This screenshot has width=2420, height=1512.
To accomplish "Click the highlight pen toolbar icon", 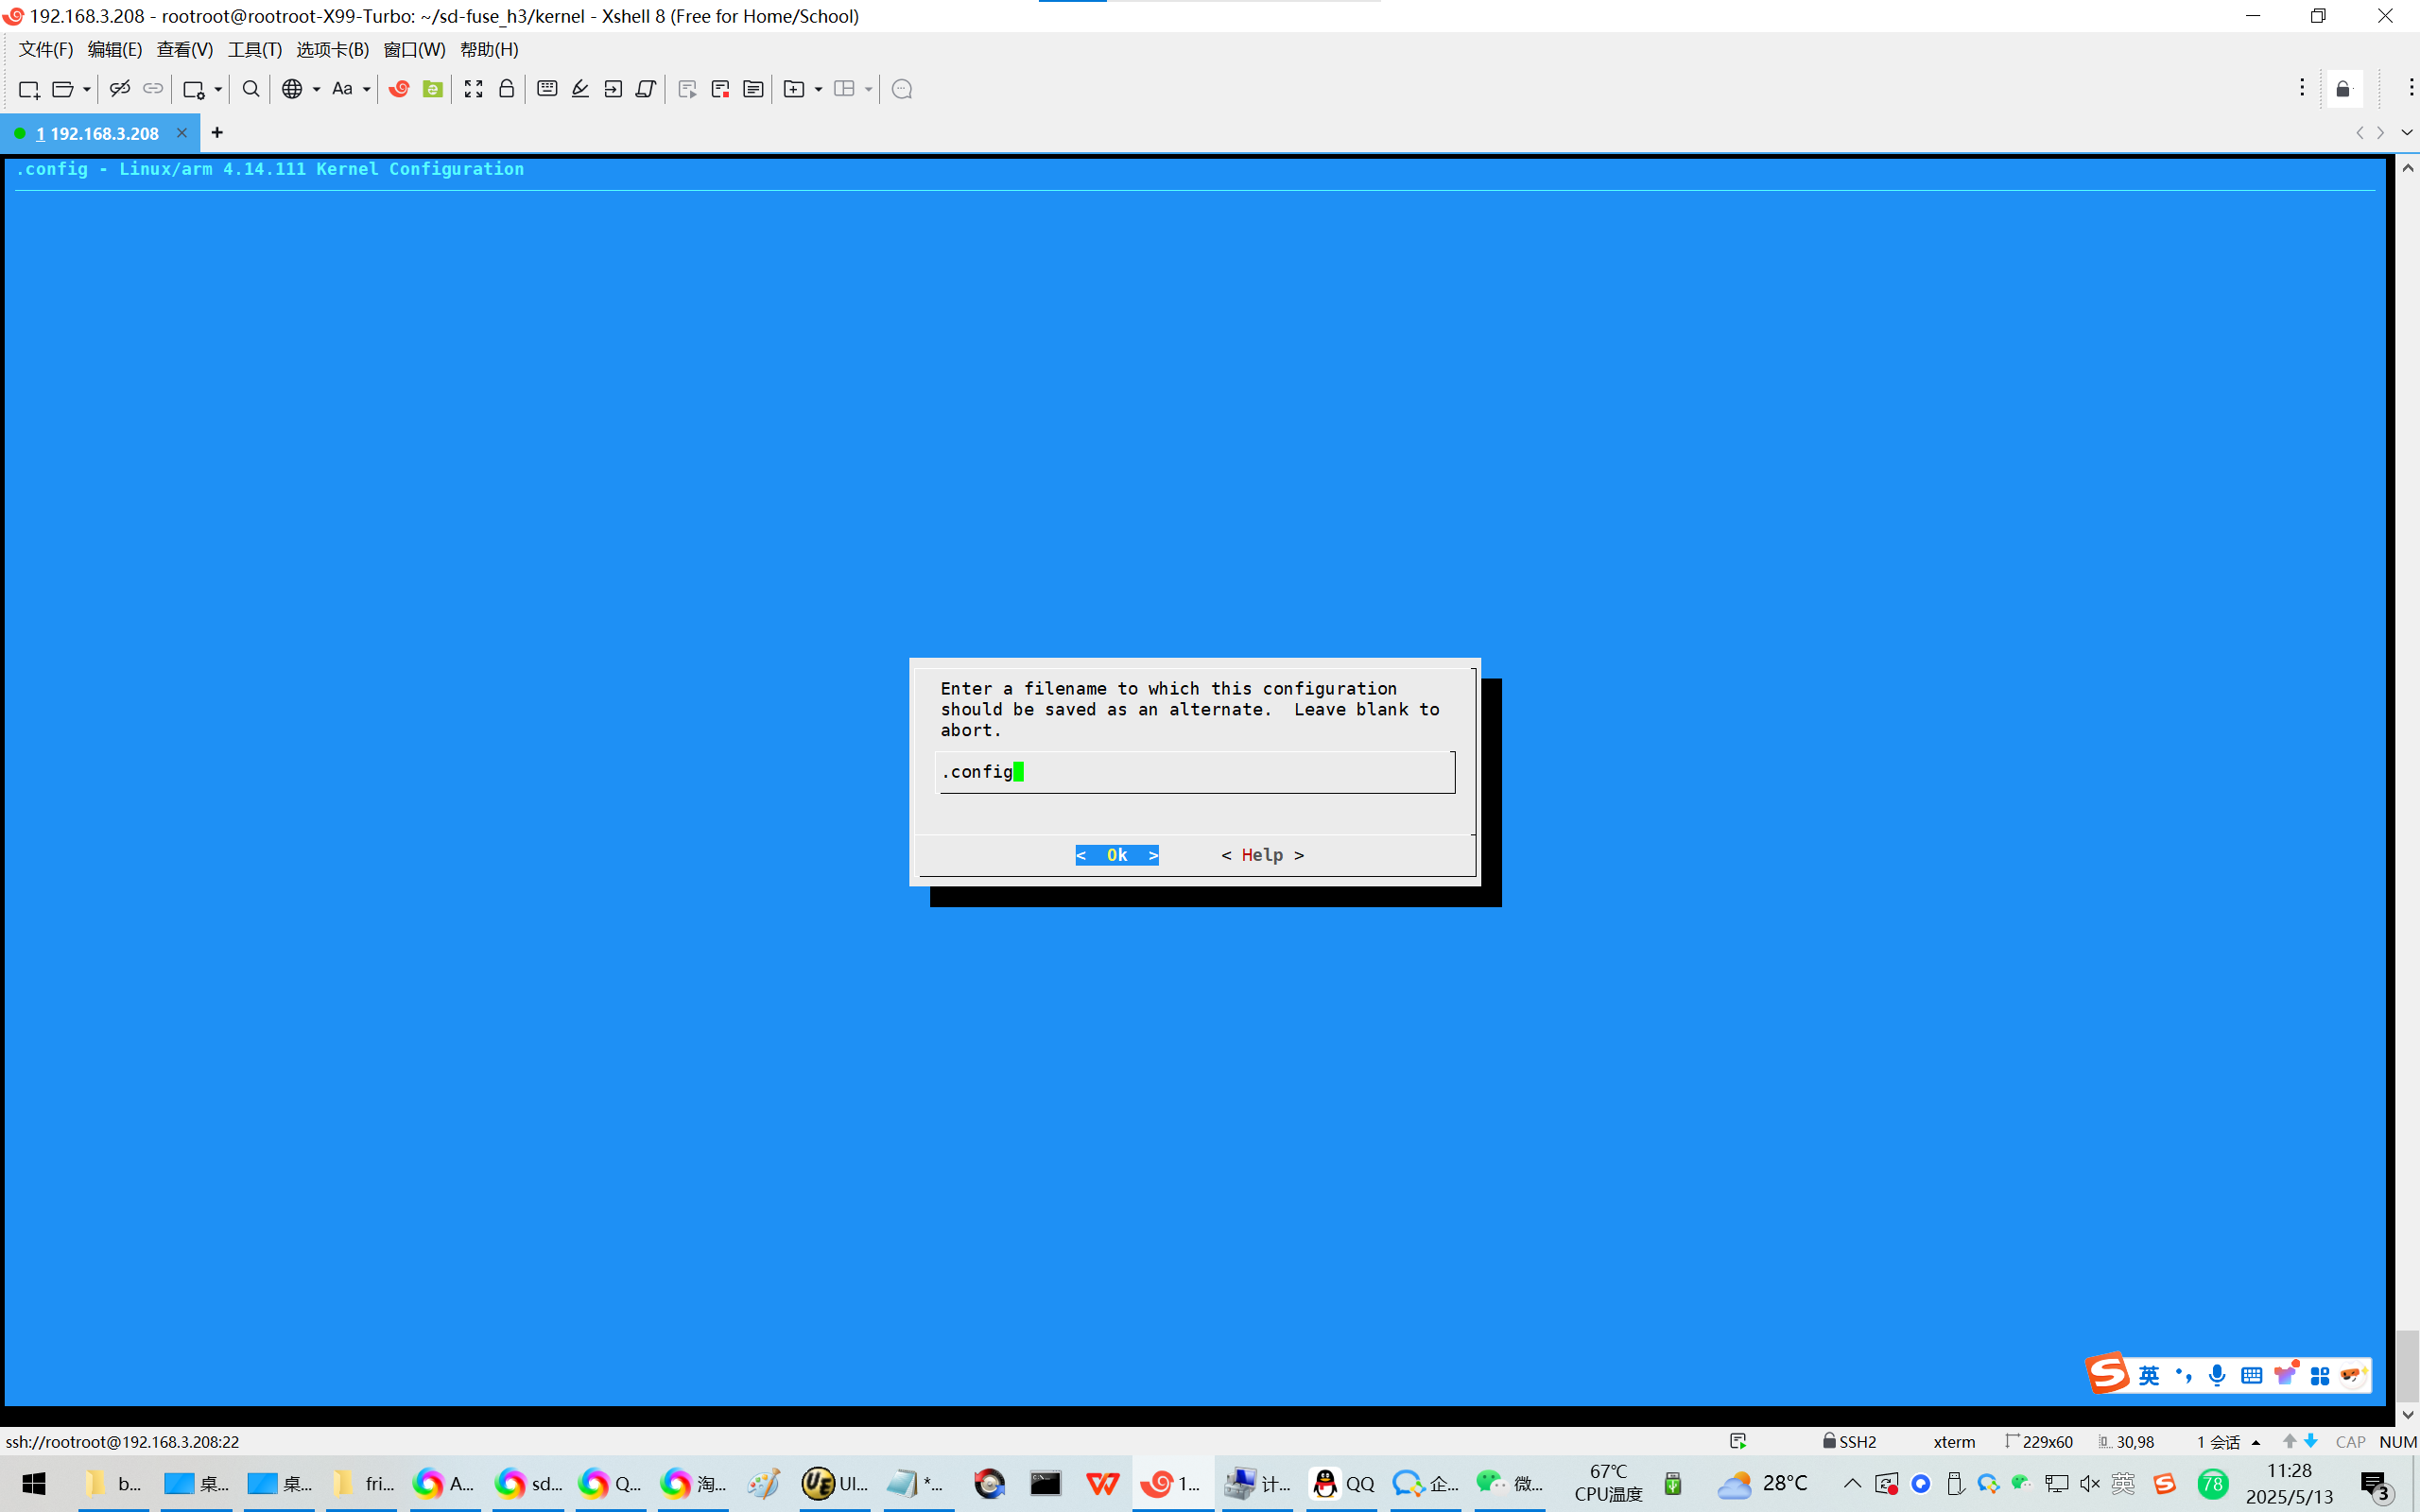I will coord(580,89).
